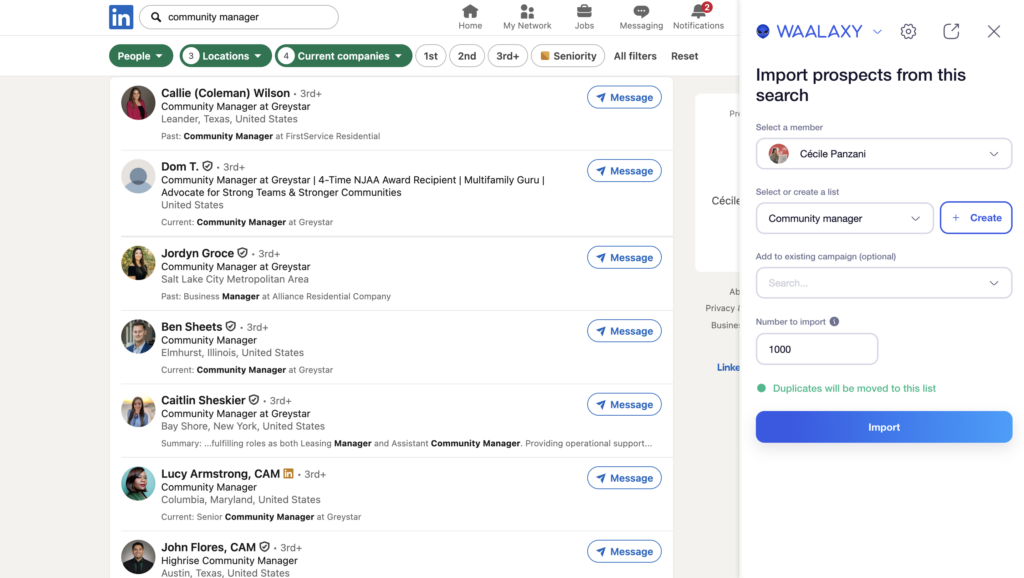The height and width of the screenshot is (578, 1024).
Task: Message Dom T.
Action: (x=624, y=170)
